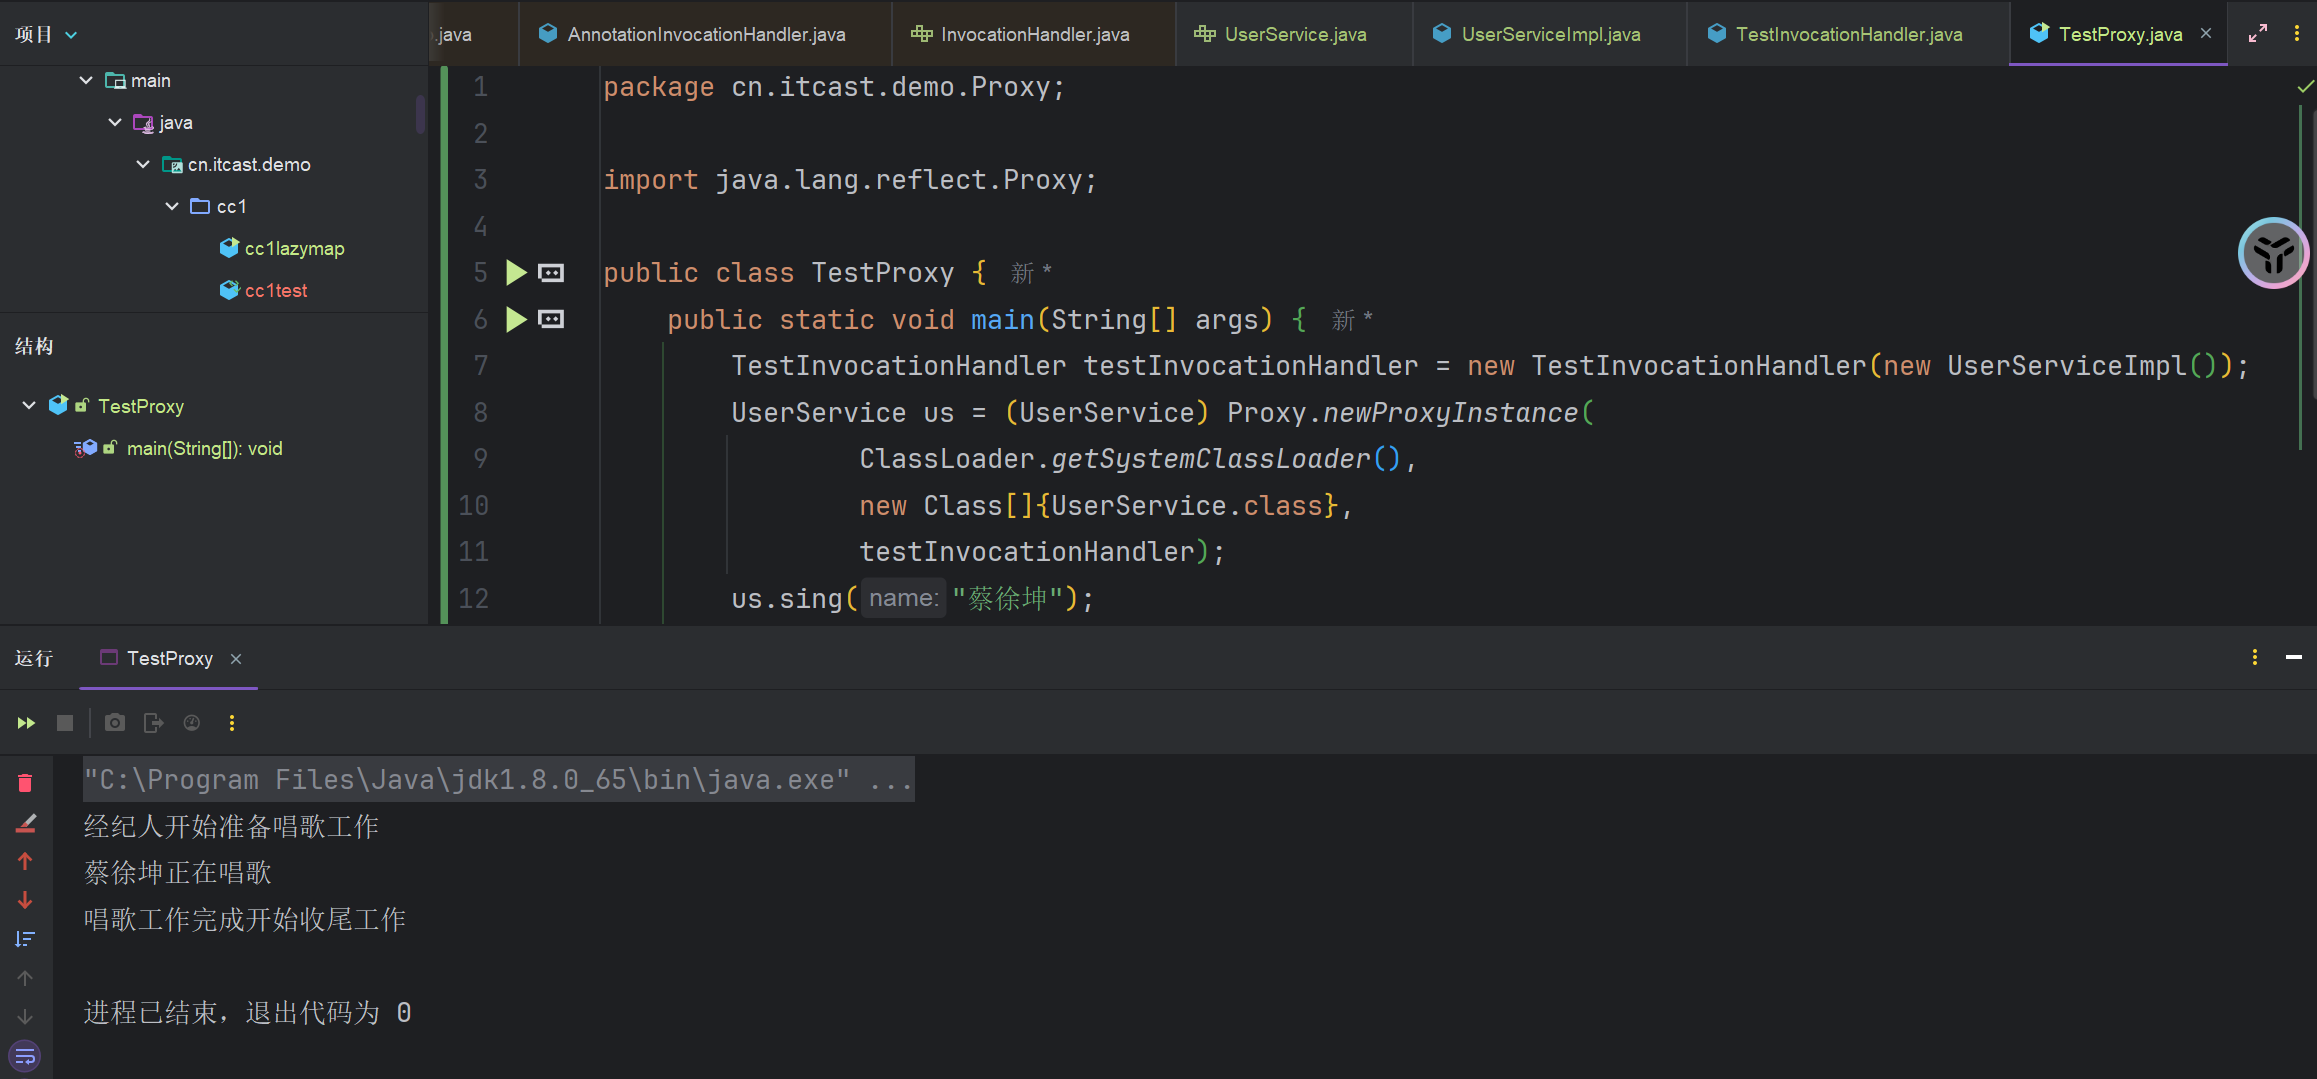Open the 项目 view dropdown

(x=46, y=34)
